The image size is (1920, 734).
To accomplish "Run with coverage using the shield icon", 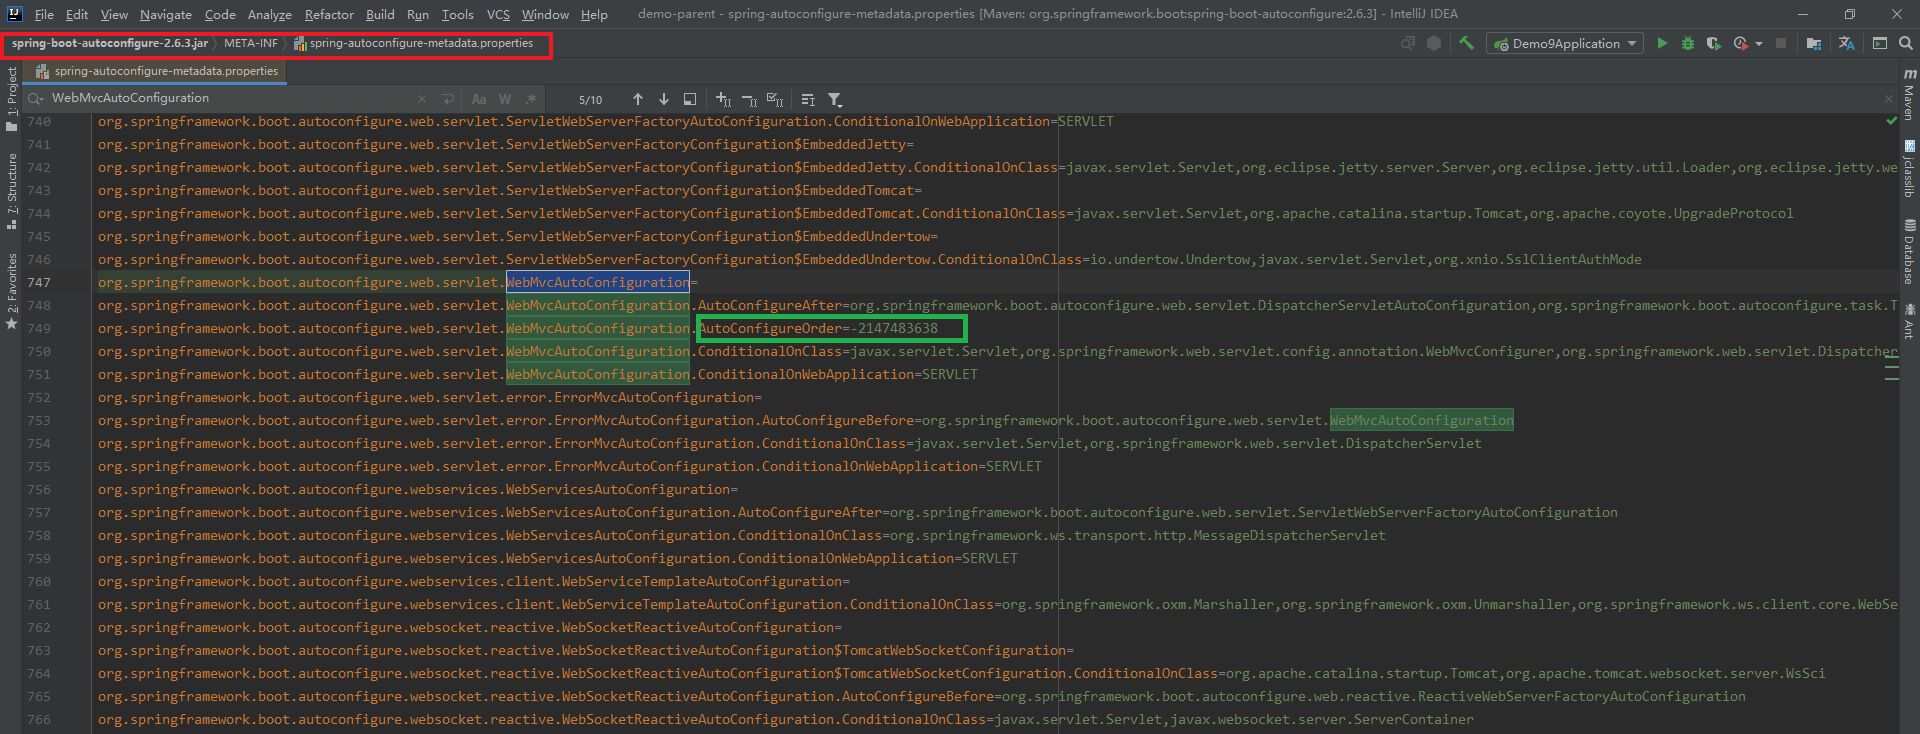I will [1713, 43].
